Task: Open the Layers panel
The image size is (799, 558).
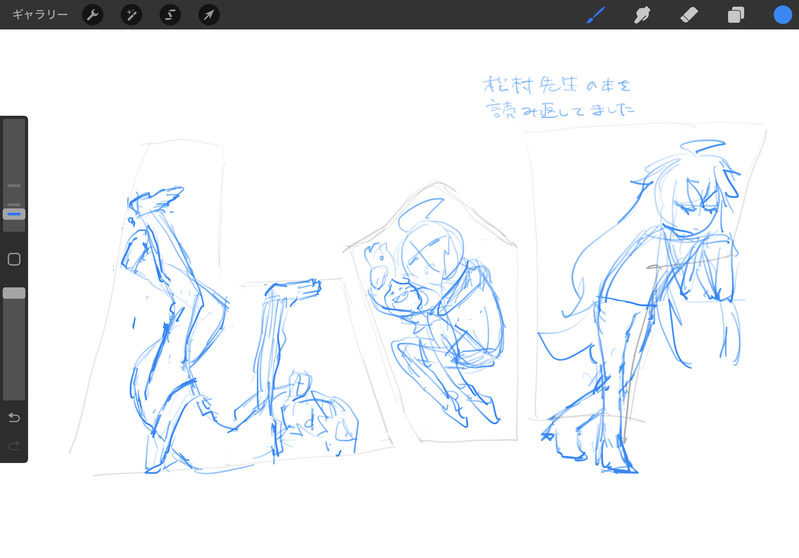Action: [736, 15]
